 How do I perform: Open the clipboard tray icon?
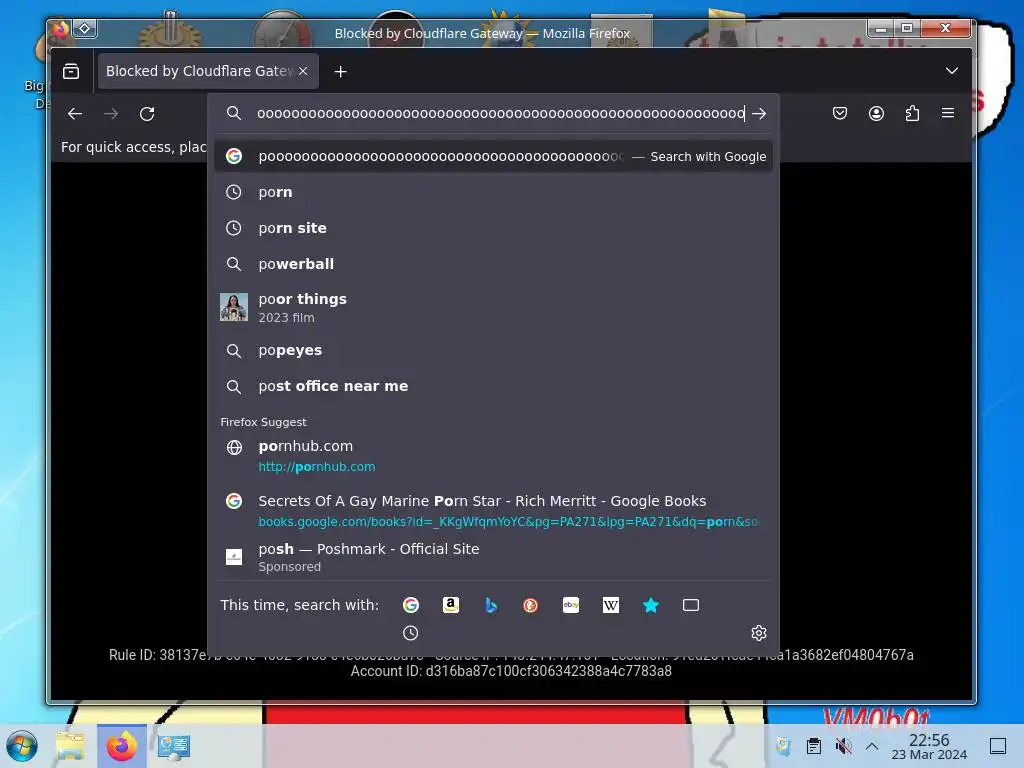[x=814, y=746]
